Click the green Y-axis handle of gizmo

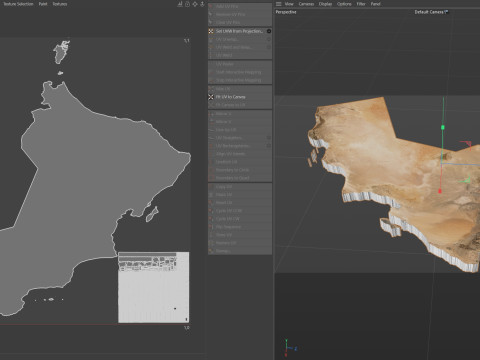[443, 127]
